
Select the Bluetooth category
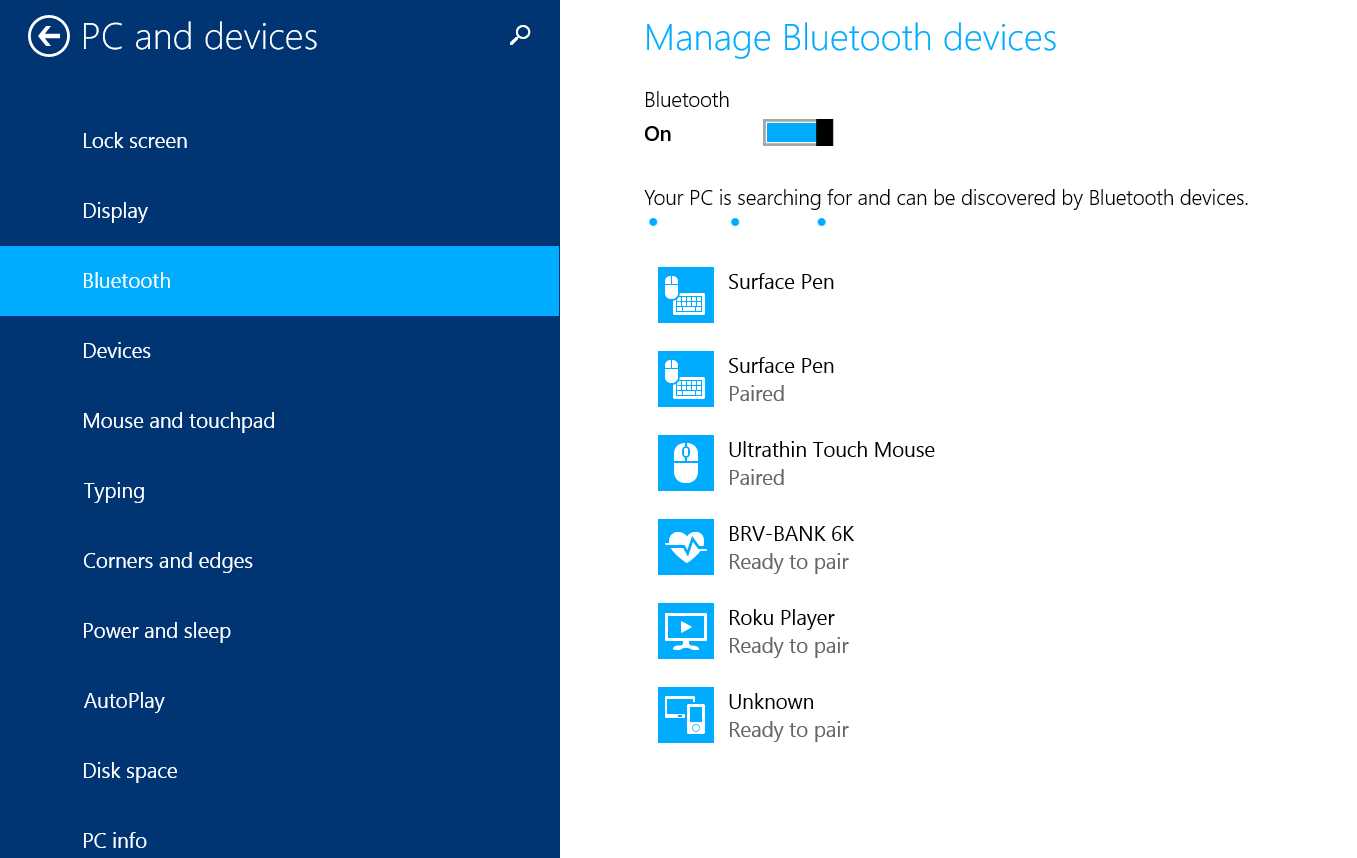[280, 281]
